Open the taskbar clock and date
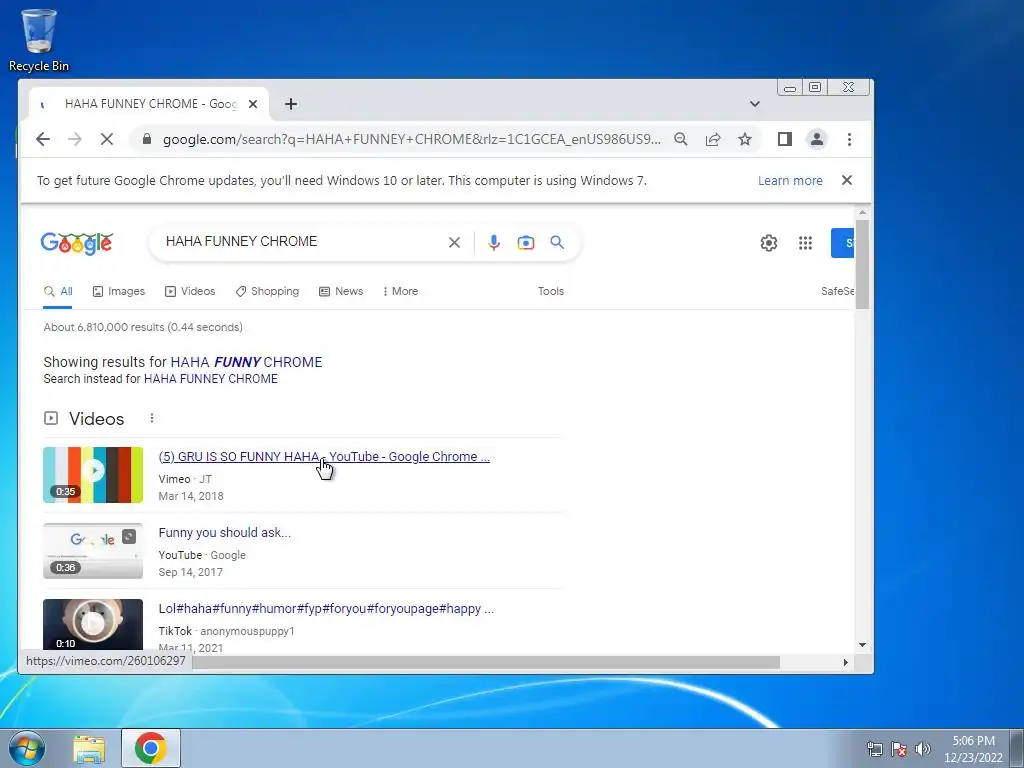This screenshot has height=768, width=1024. [973, 749]
